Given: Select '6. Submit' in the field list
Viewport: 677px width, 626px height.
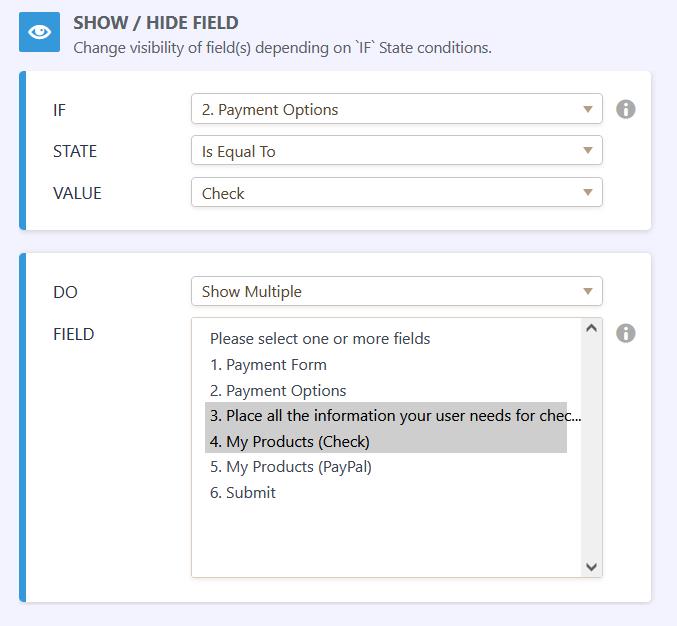Looking at the screenshot, I should tap(251, 493).
